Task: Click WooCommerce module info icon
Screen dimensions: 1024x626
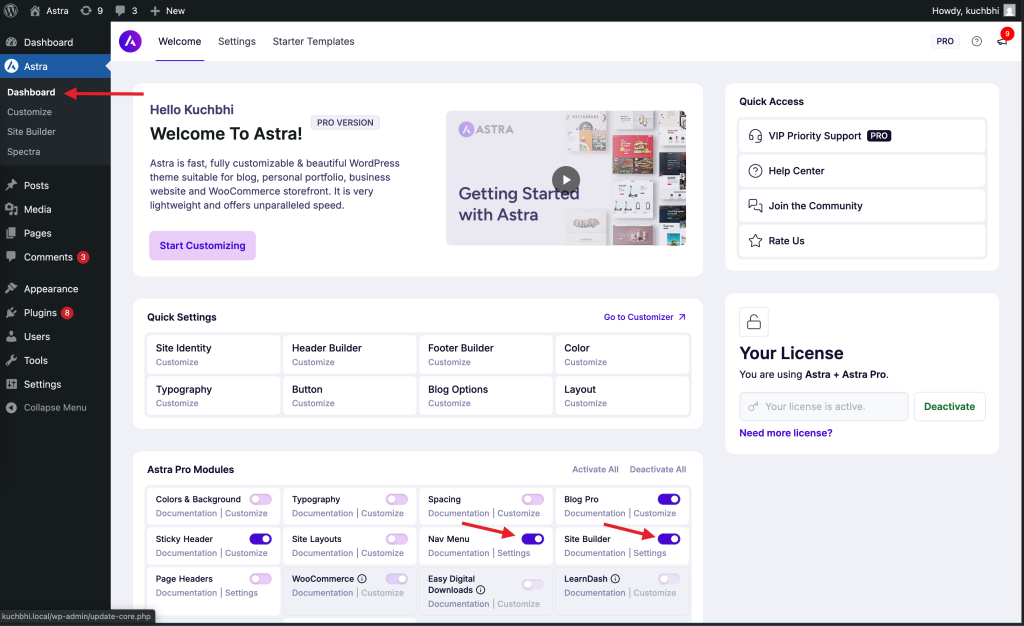Action: coord(362,579)
